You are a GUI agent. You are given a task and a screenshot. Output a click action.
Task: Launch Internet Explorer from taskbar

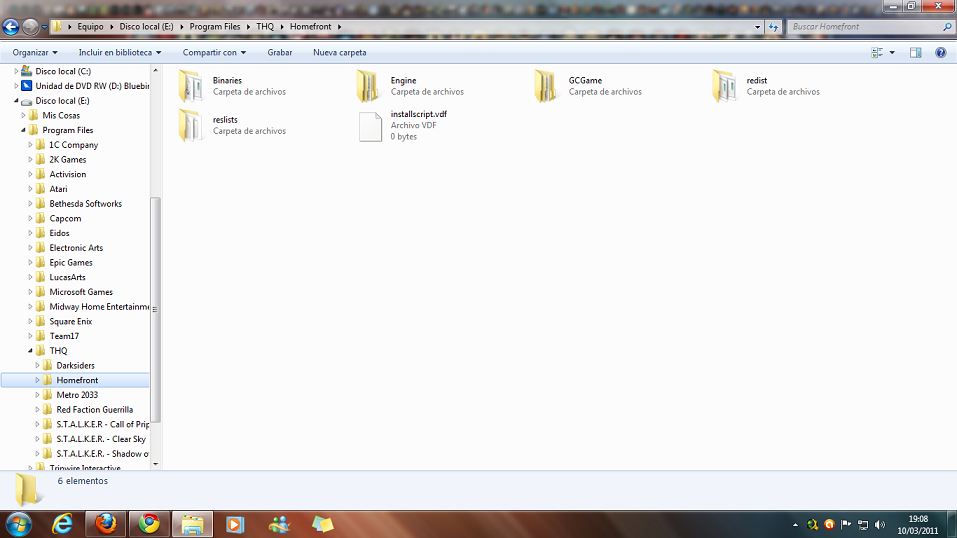(x=62, y=525)
